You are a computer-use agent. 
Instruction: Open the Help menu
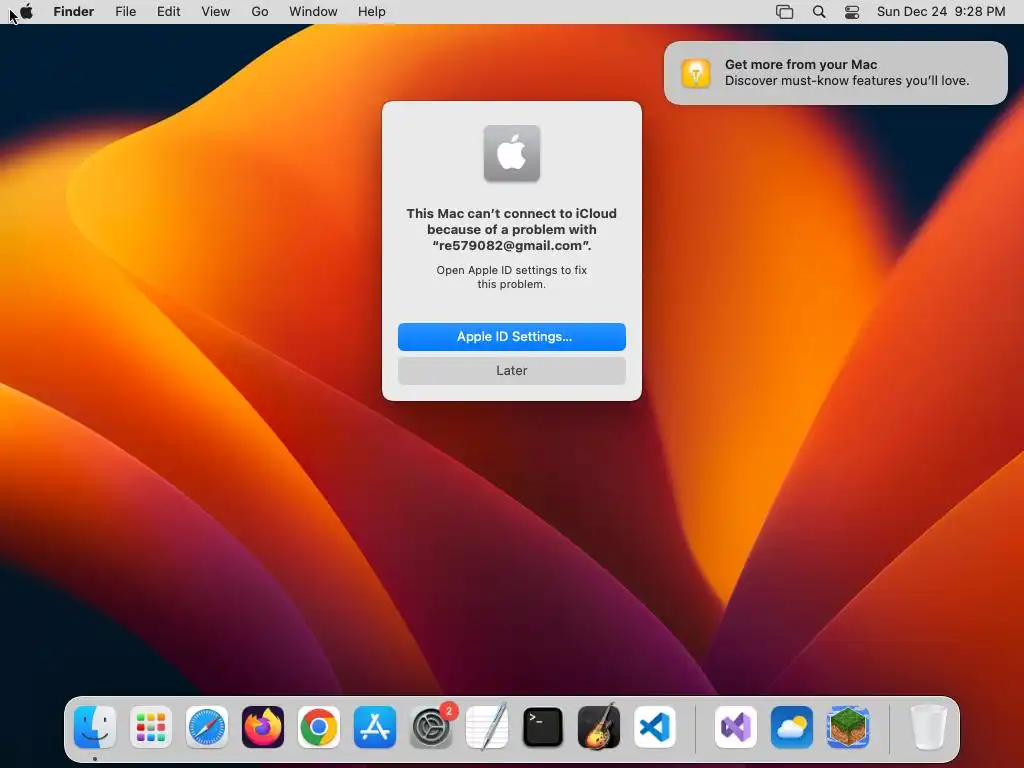[372, 12]
